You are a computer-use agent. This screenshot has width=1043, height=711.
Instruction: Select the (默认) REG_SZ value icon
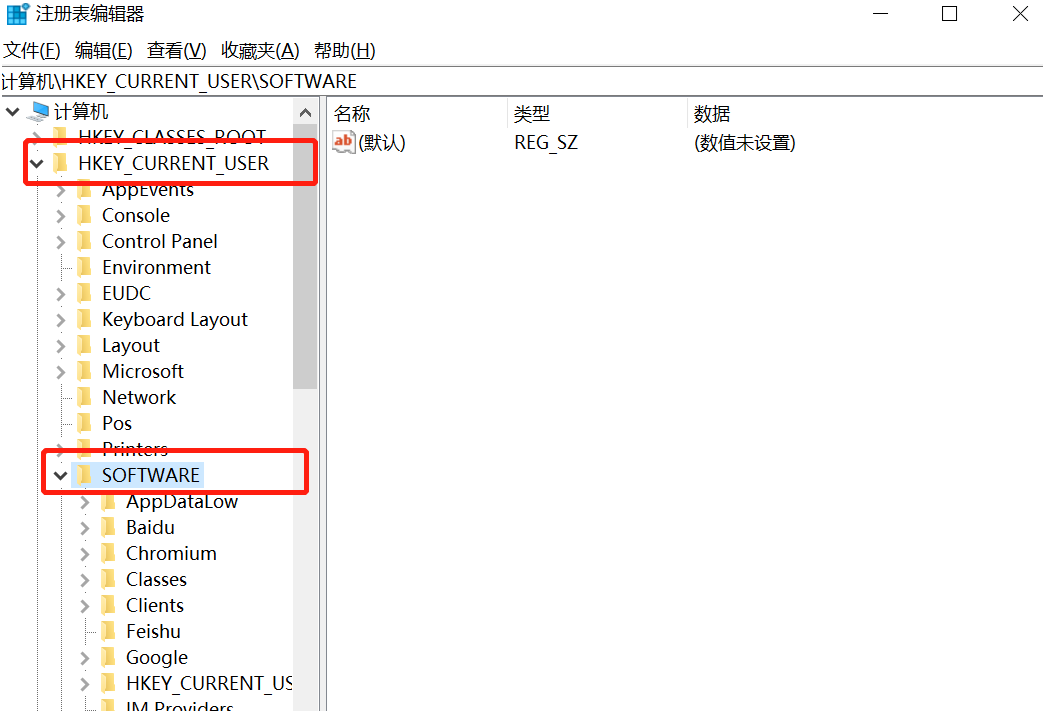pyautogui.click(x=344, y=142)
